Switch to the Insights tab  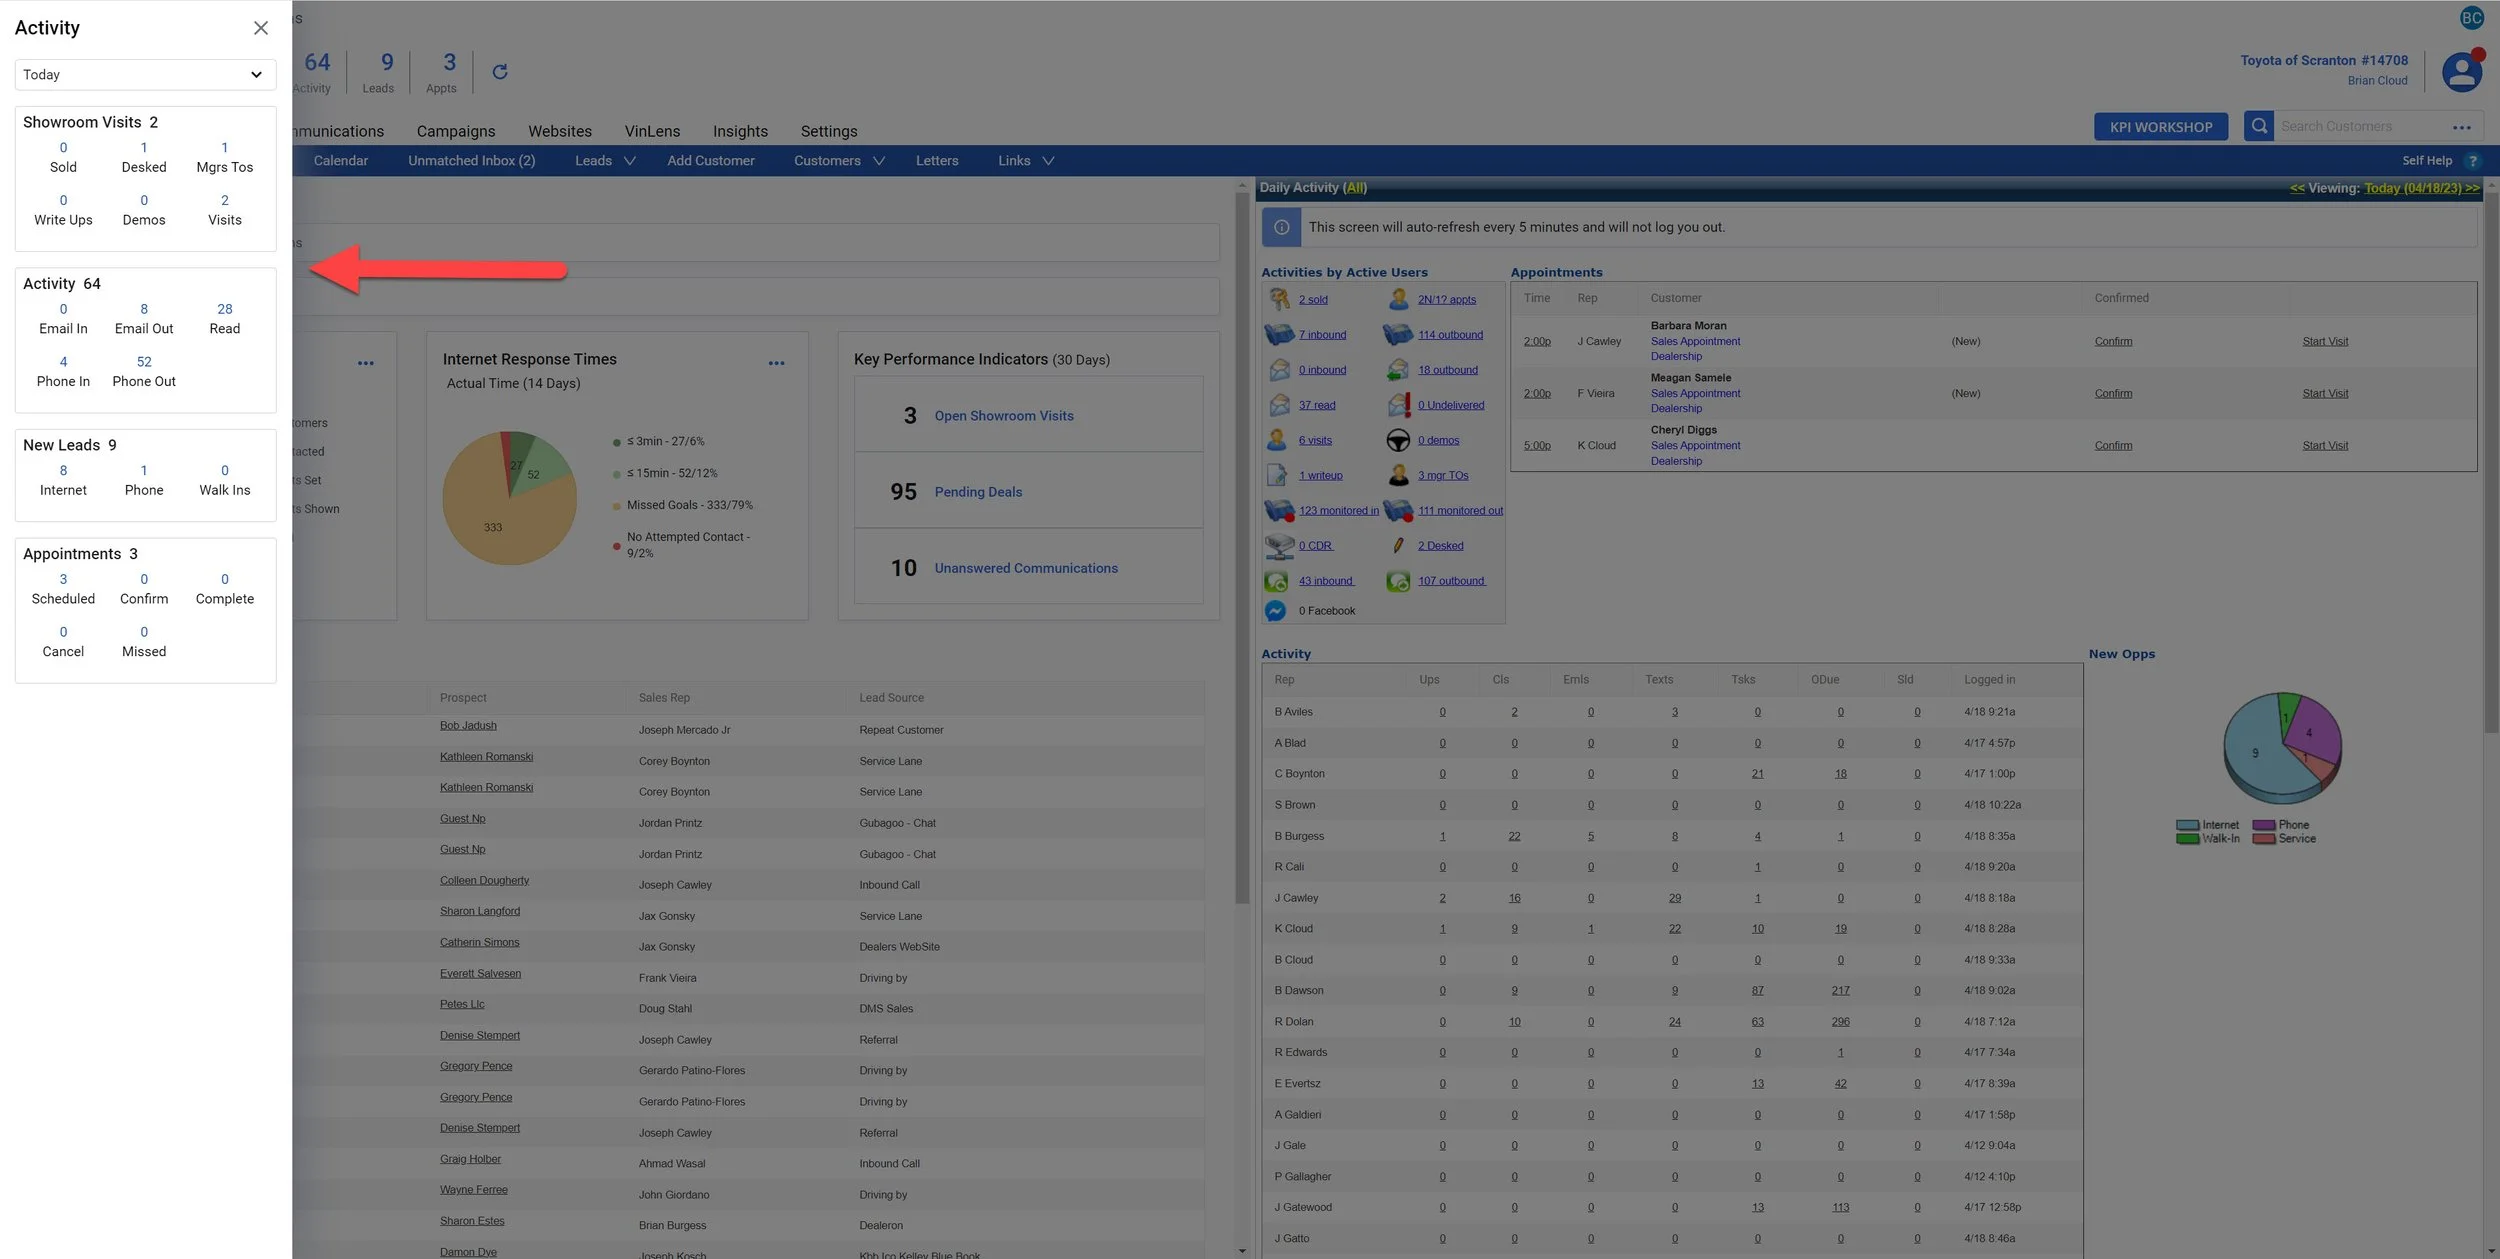[740, 131]
